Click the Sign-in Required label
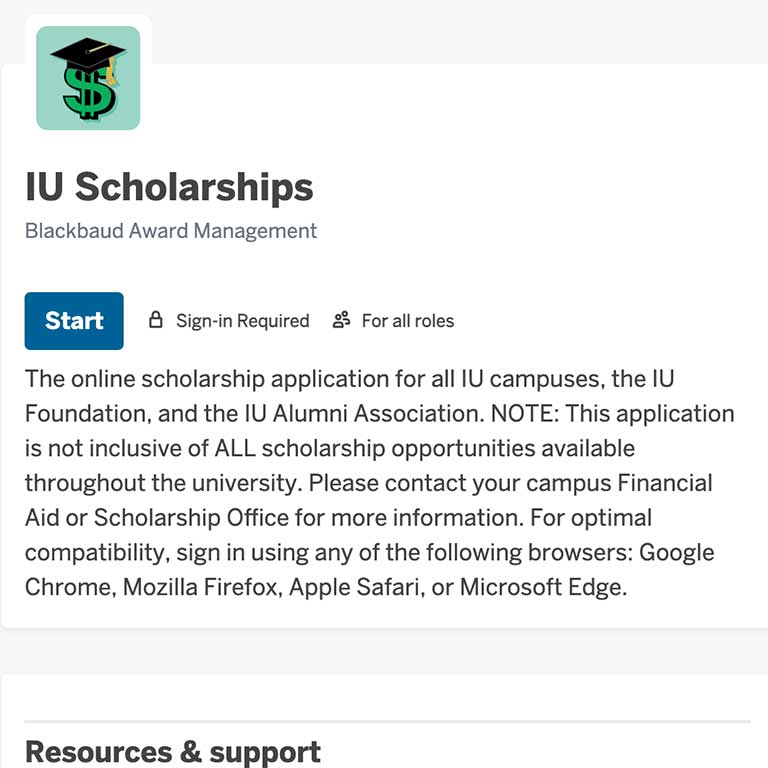Screen dimensions: 768x768 coord(242,321)
